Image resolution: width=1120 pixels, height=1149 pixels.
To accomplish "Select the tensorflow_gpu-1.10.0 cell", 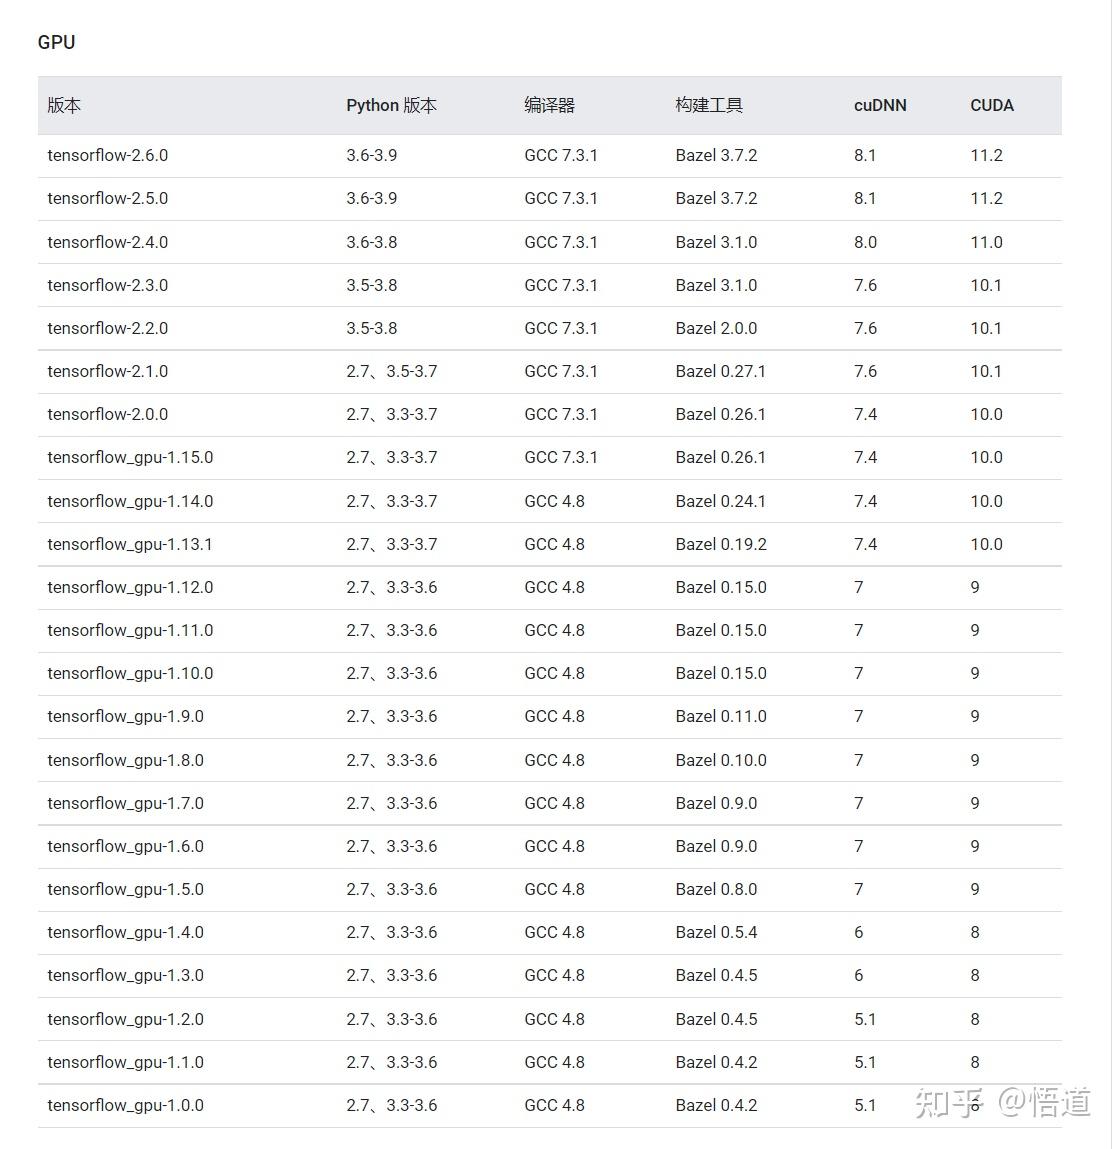I will click(130, 673).
